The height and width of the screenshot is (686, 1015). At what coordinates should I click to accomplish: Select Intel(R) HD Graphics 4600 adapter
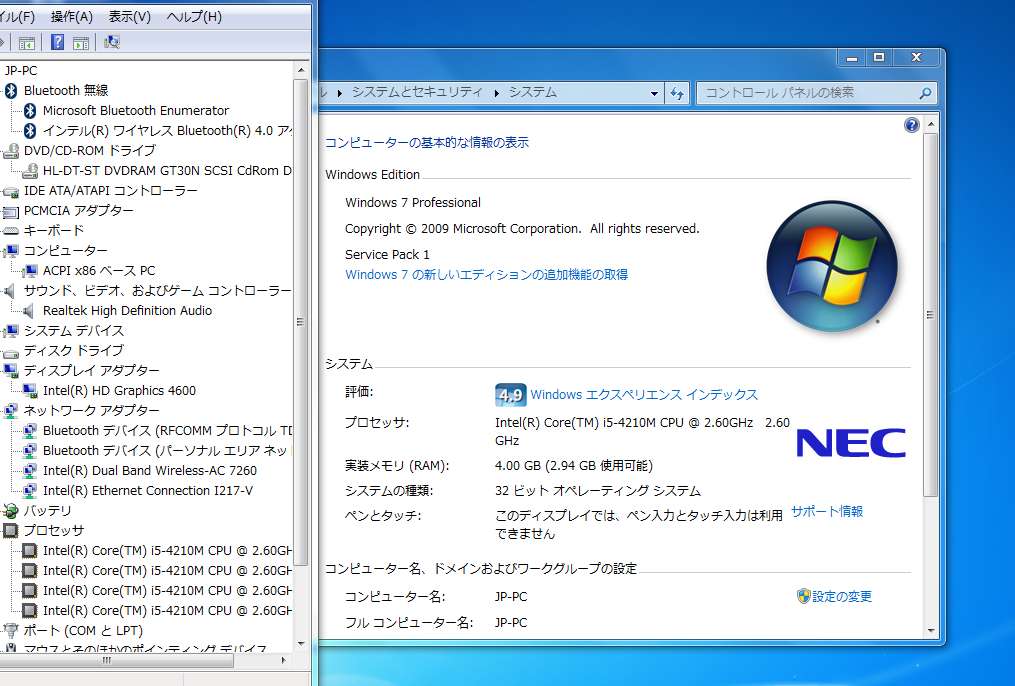(119, 391)
